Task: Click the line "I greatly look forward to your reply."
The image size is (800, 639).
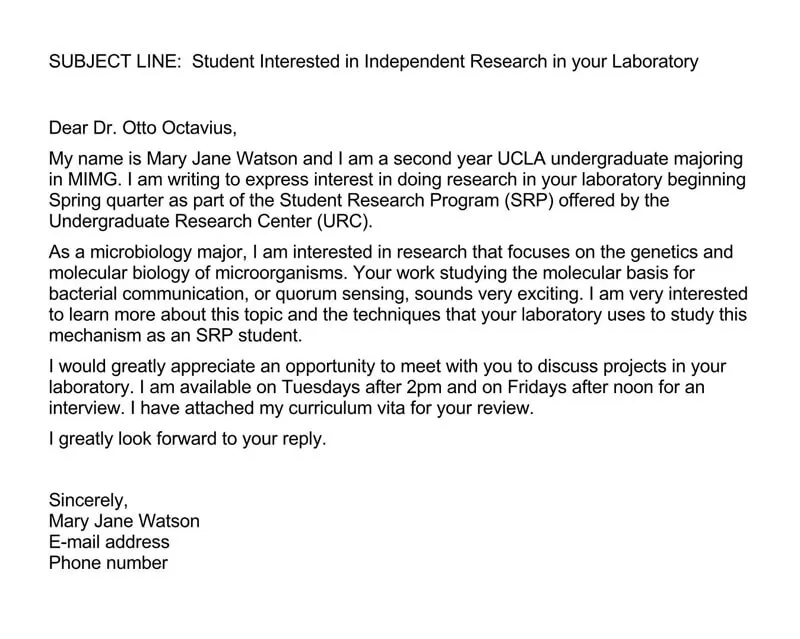Action: click(188, 439)
